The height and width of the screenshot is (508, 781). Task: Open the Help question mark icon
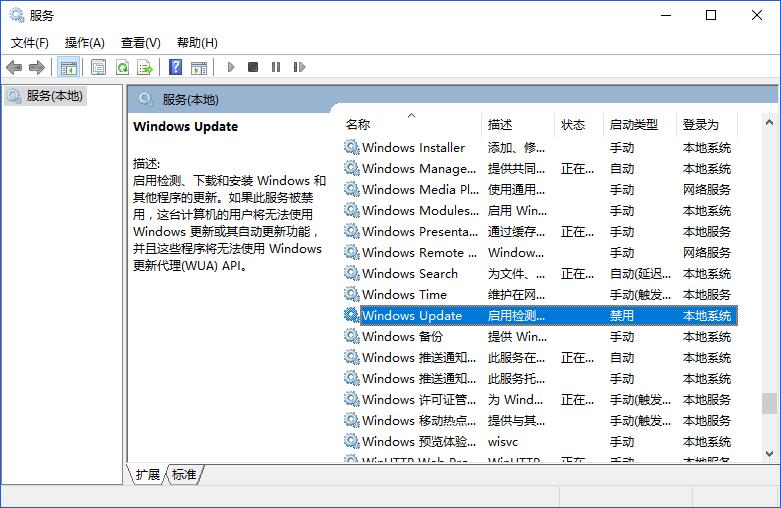click(x=175, y=67)
